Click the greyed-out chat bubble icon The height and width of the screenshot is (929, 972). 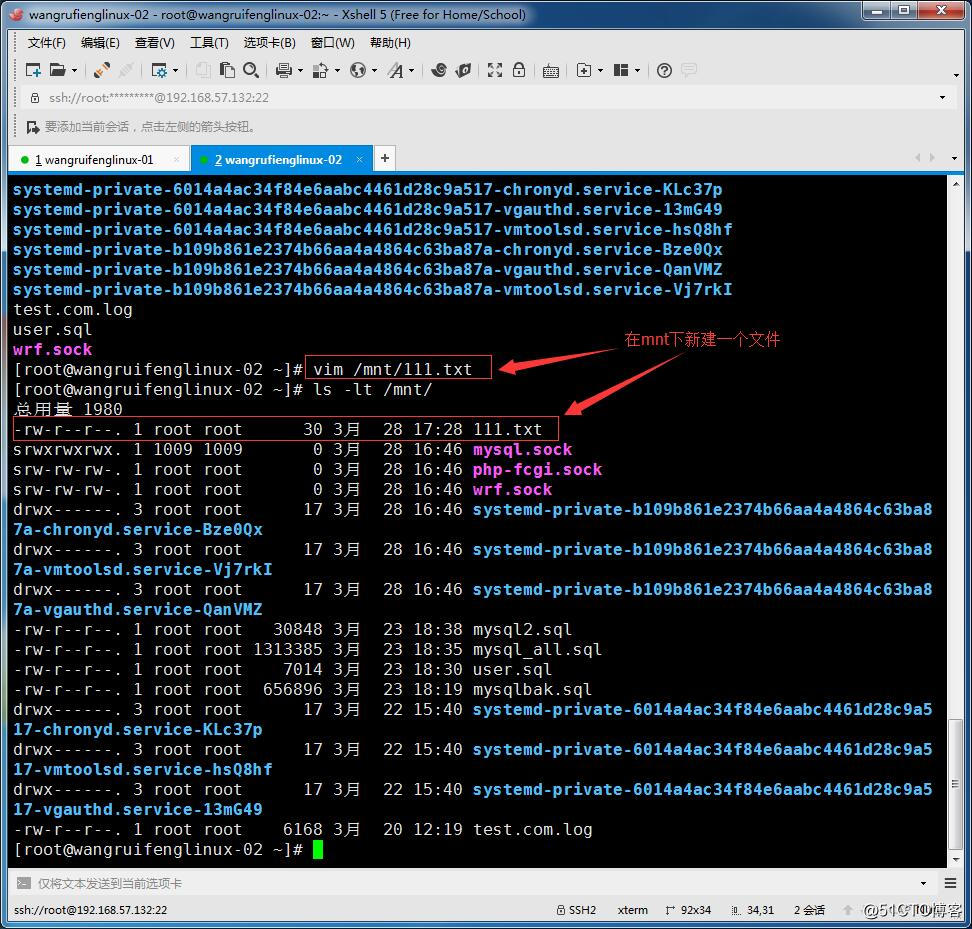click(689, 70)
